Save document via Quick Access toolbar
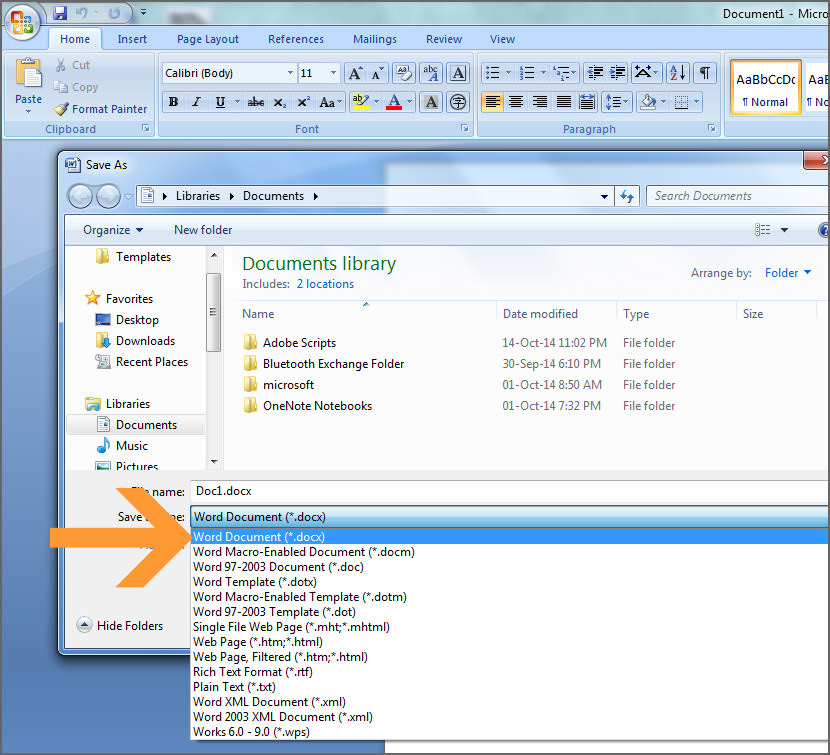The height and width of the screenshot is (755, 830). click(60, 13)
